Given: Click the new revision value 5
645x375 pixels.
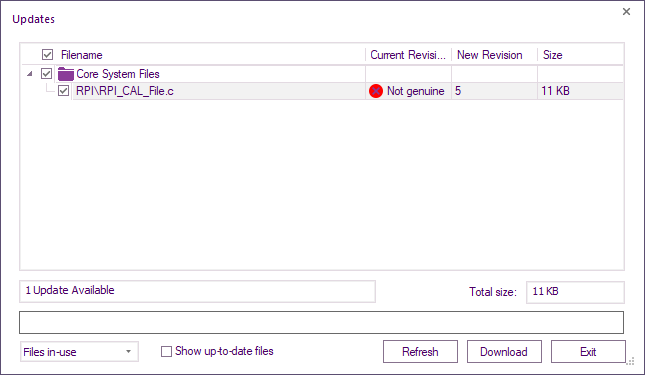Looking at the screenshot, I should (x=458, y=91).
